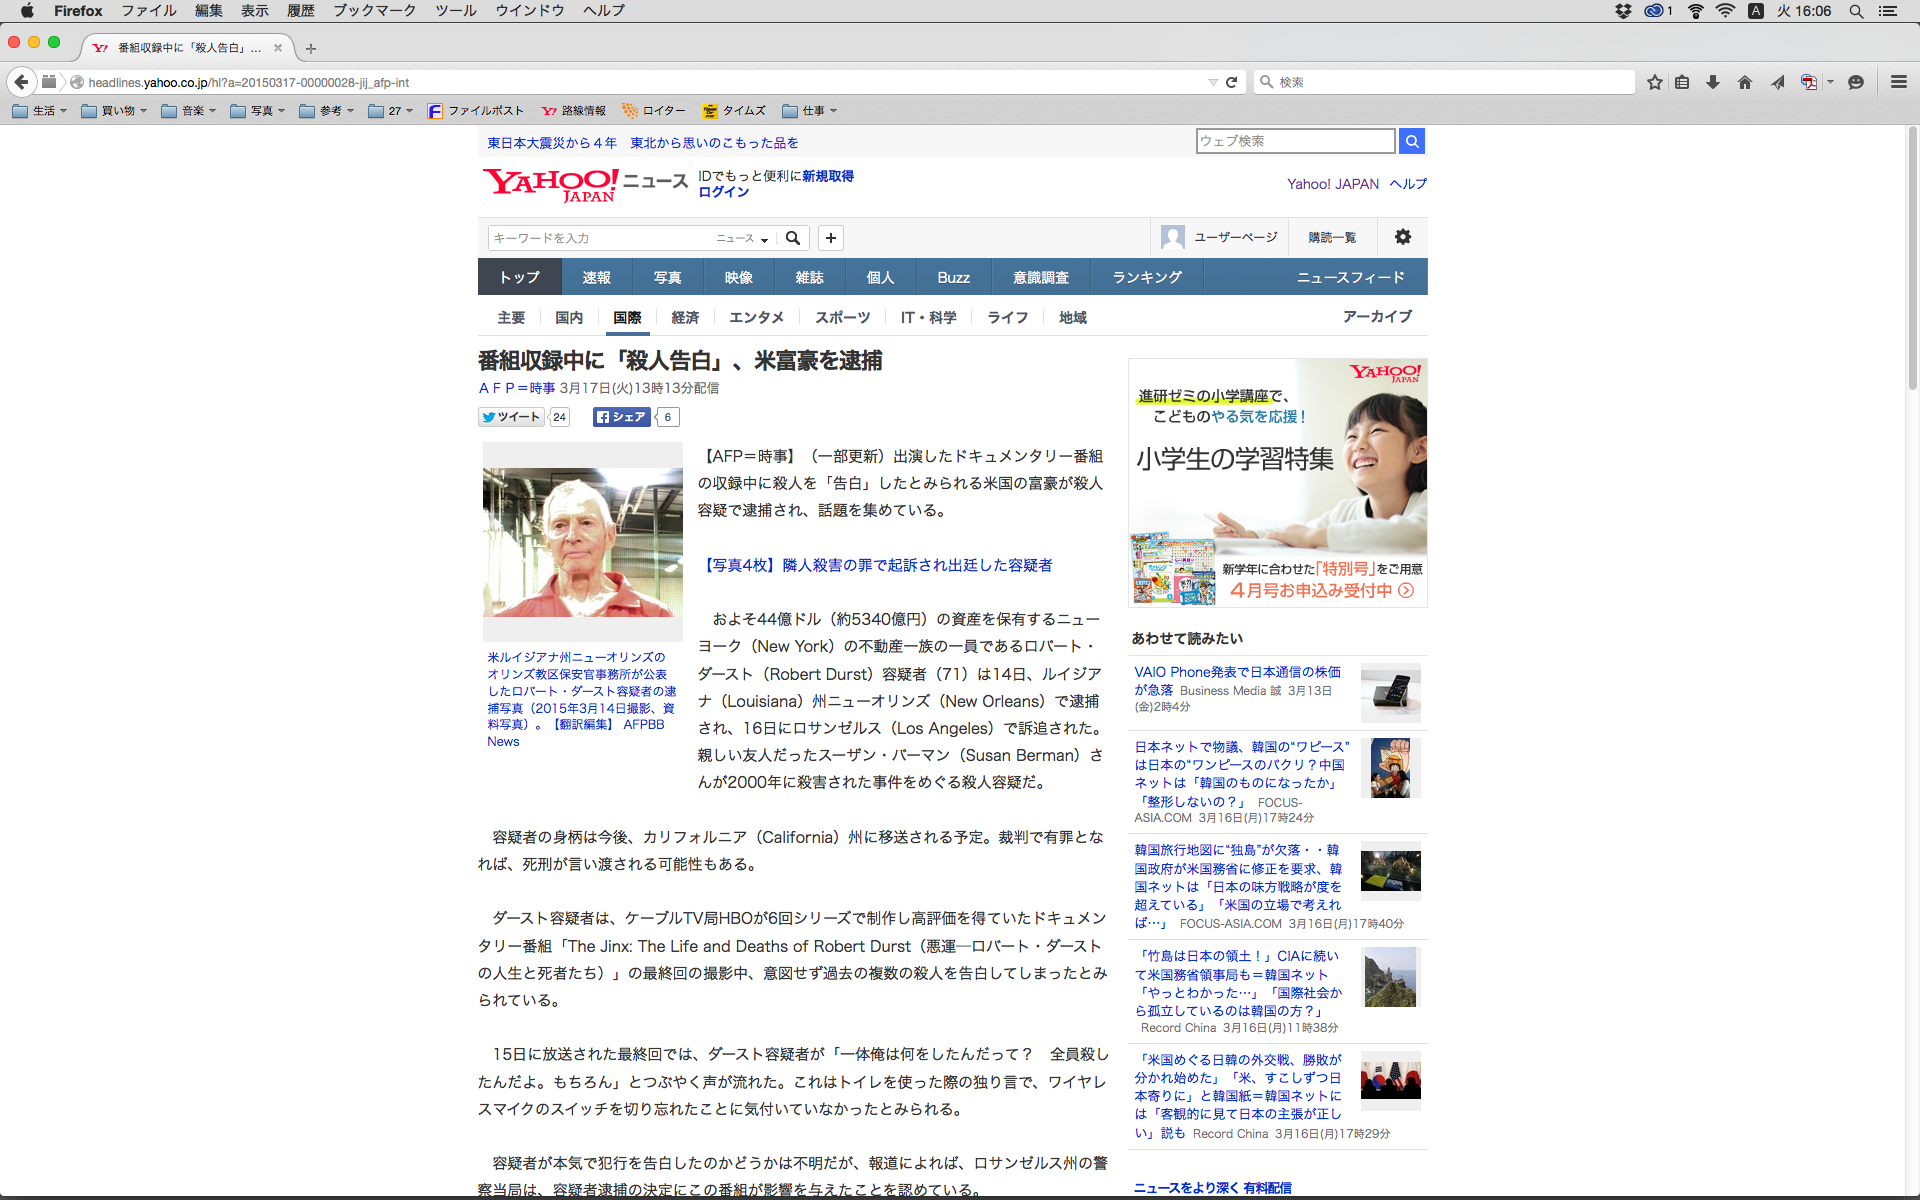Open a new browser tab
Image resolution: width=1920 pixels, height=1200 pixels.
311,48
